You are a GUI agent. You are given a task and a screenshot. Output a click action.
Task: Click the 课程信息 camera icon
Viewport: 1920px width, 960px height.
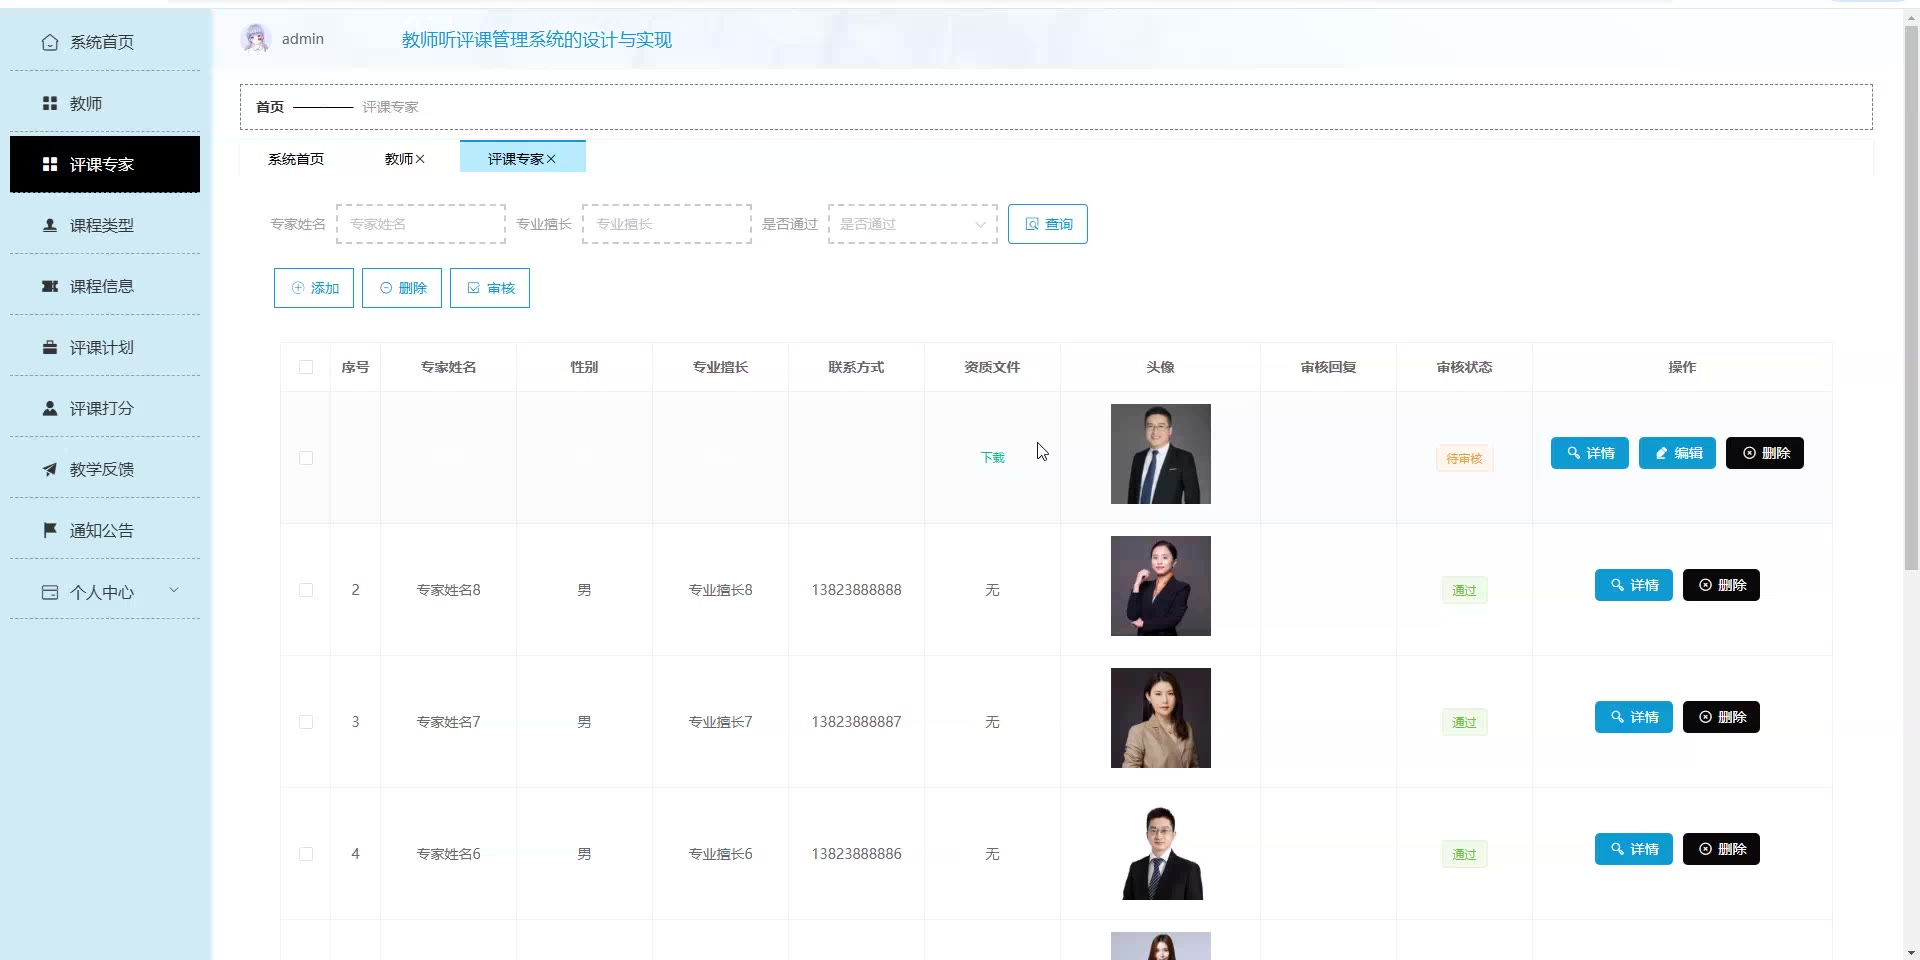coord(50,286)
